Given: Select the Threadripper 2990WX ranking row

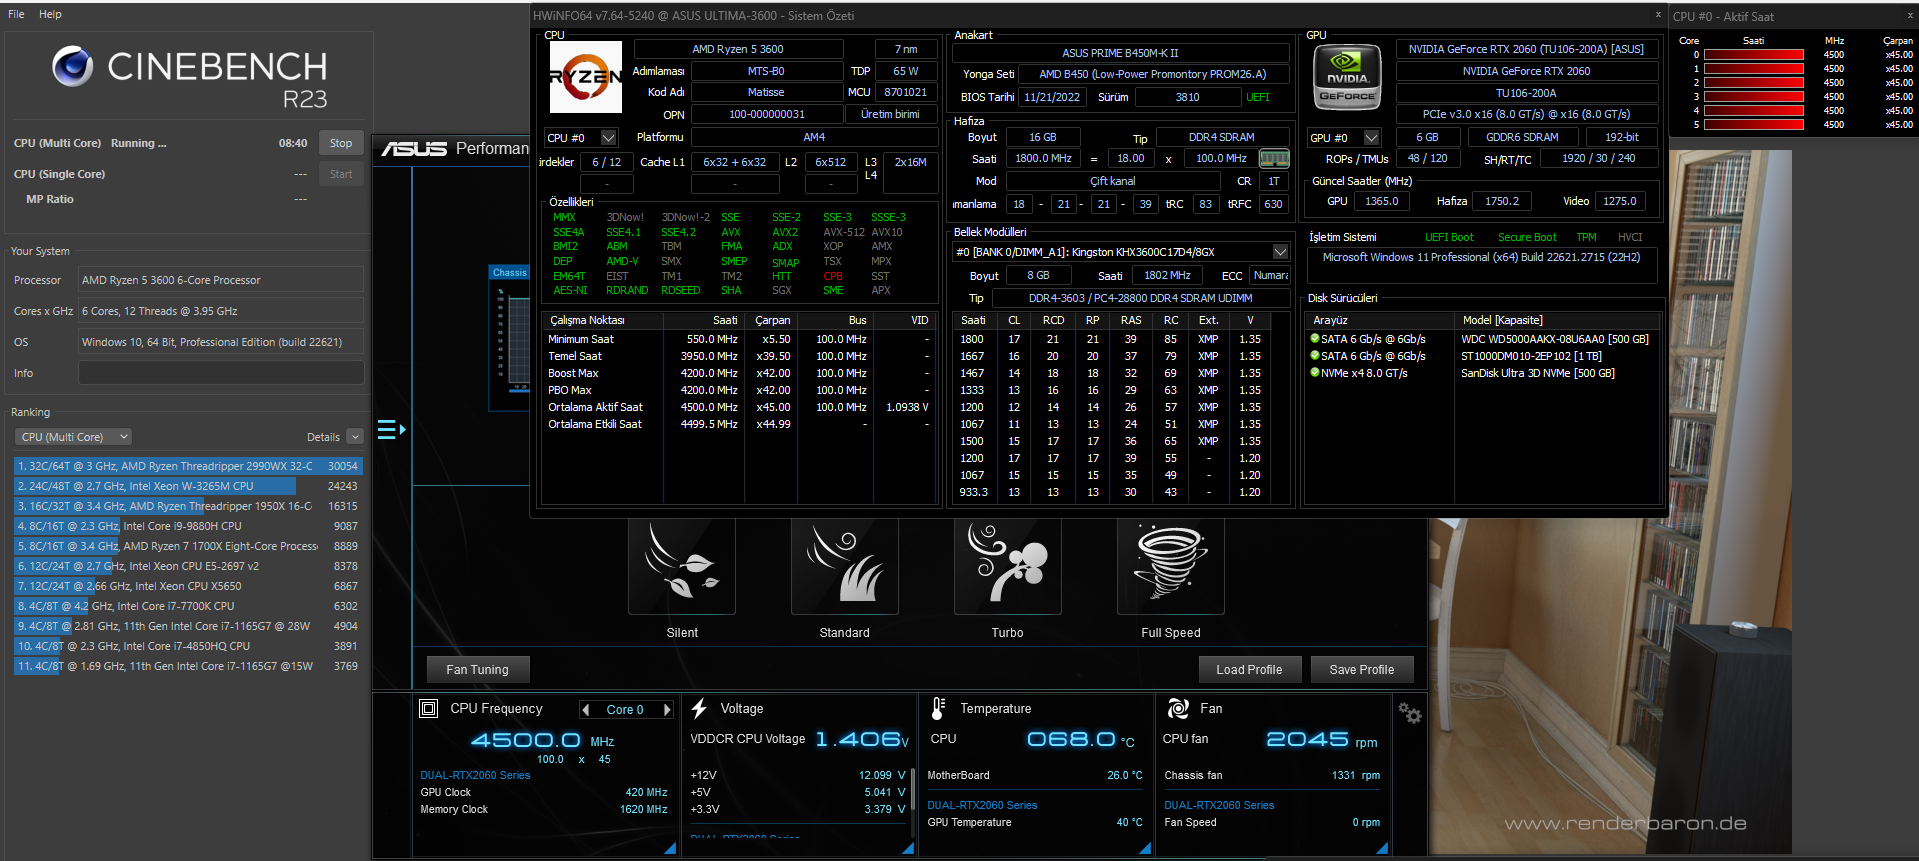Looking at the screenshot, I should (x=187, y=466).
